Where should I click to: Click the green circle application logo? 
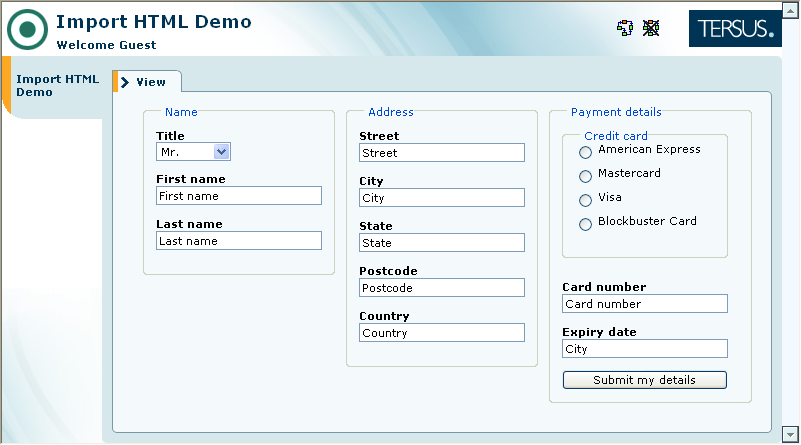[x=27, y=29]
